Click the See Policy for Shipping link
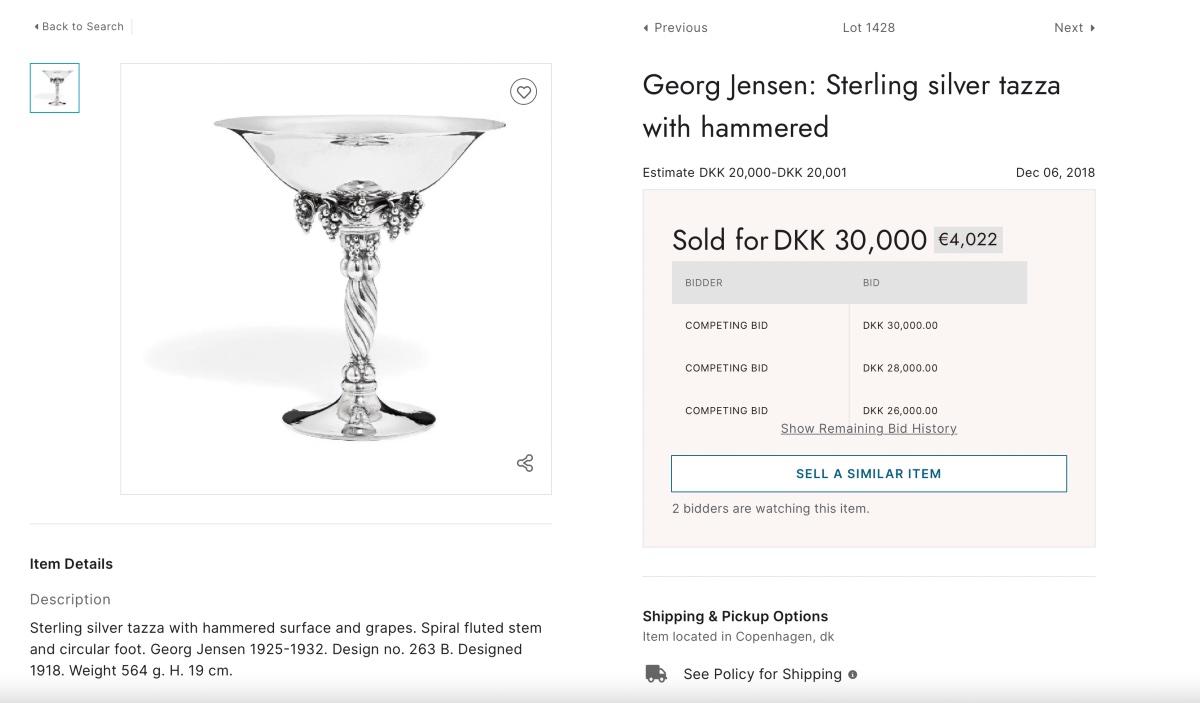1200x703 pixels. (762, 674)
